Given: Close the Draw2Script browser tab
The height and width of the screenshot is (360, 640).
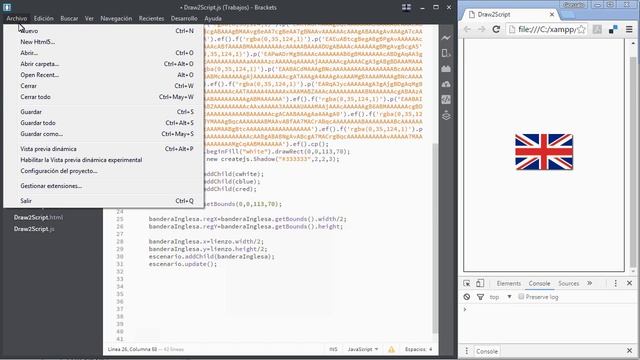Looking at the screenshot, I should click(552, 14).
